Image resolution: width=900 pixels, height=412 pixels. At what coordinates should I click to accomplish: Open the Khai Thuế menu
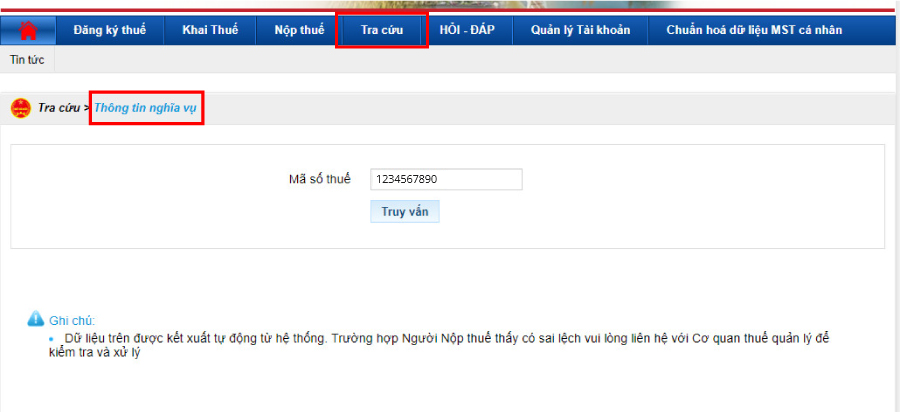210,30
